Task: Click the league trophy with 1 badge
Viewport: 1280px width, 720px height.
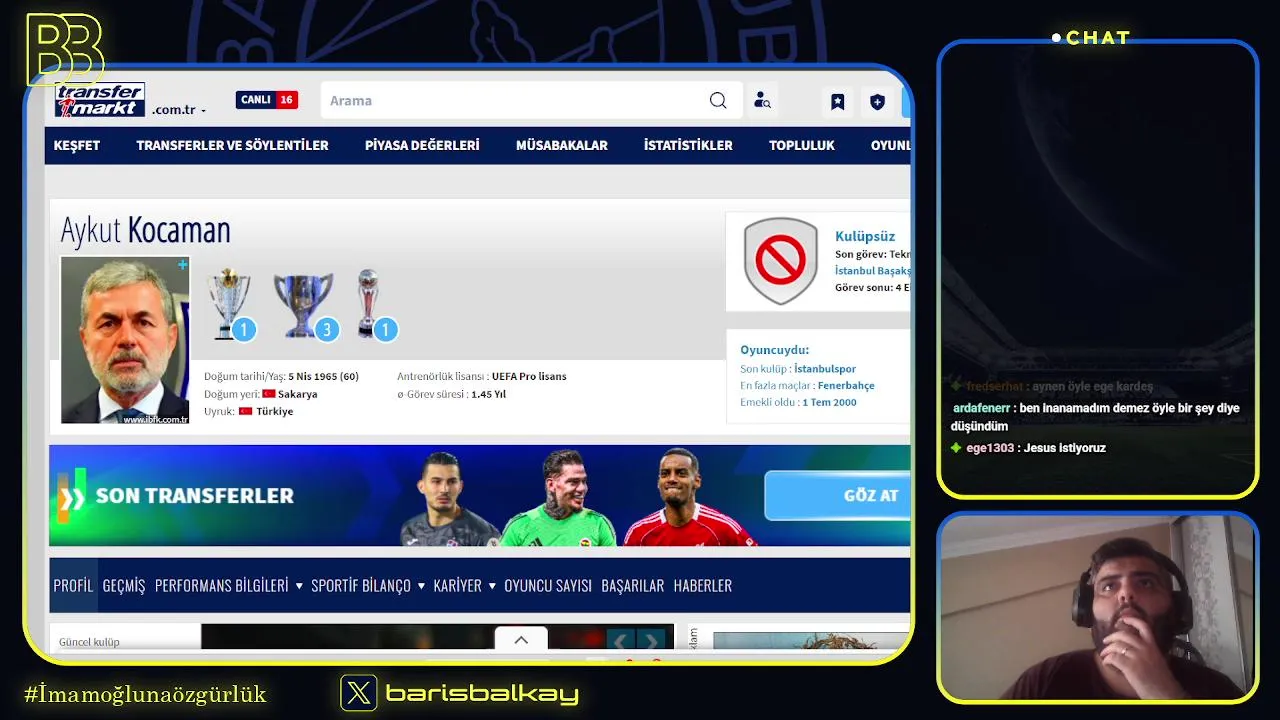Action: [231, 304]
